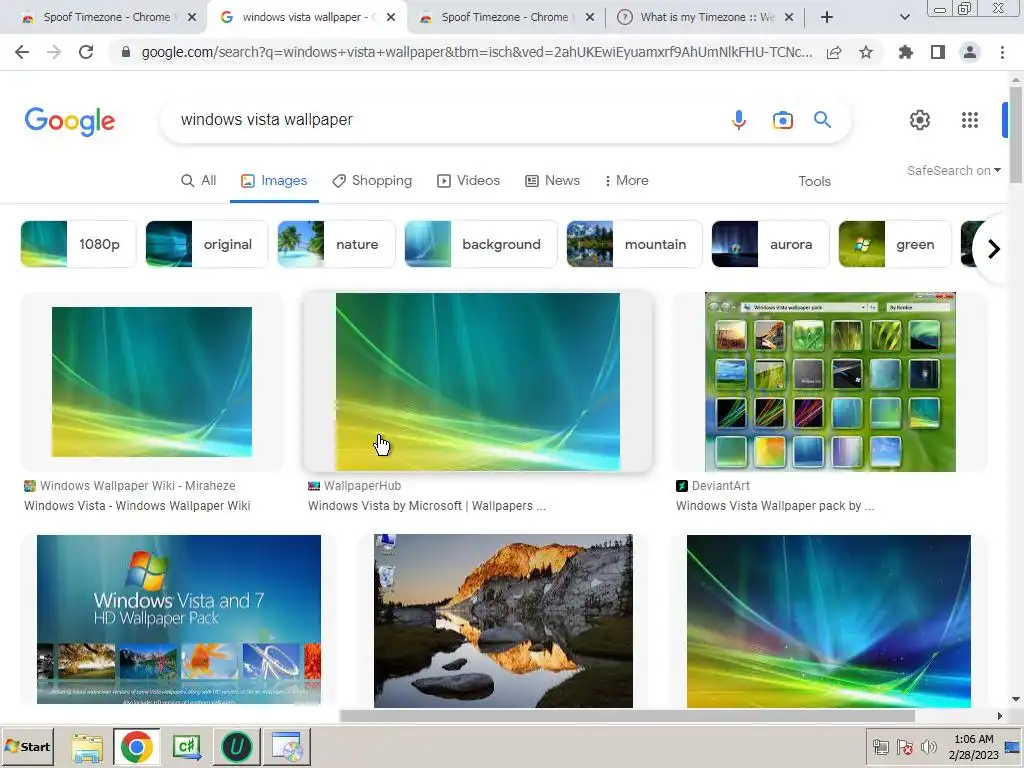Image resolution: width=1024 pixels, height=768 pixels.
Task: Open the More search options menu
Action: point(626,180)
